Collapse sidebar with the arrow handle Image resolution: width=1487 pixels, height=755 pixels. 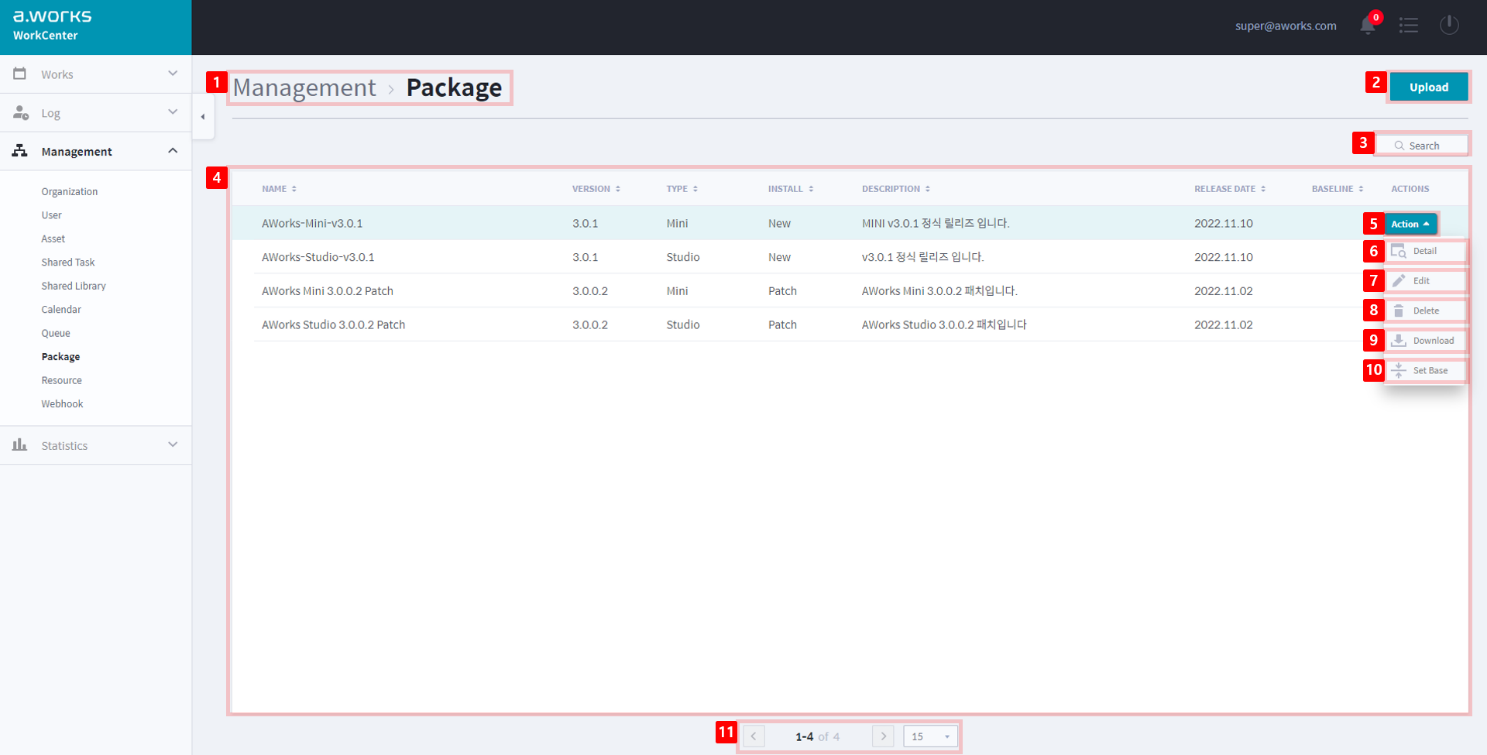point(202,117)
